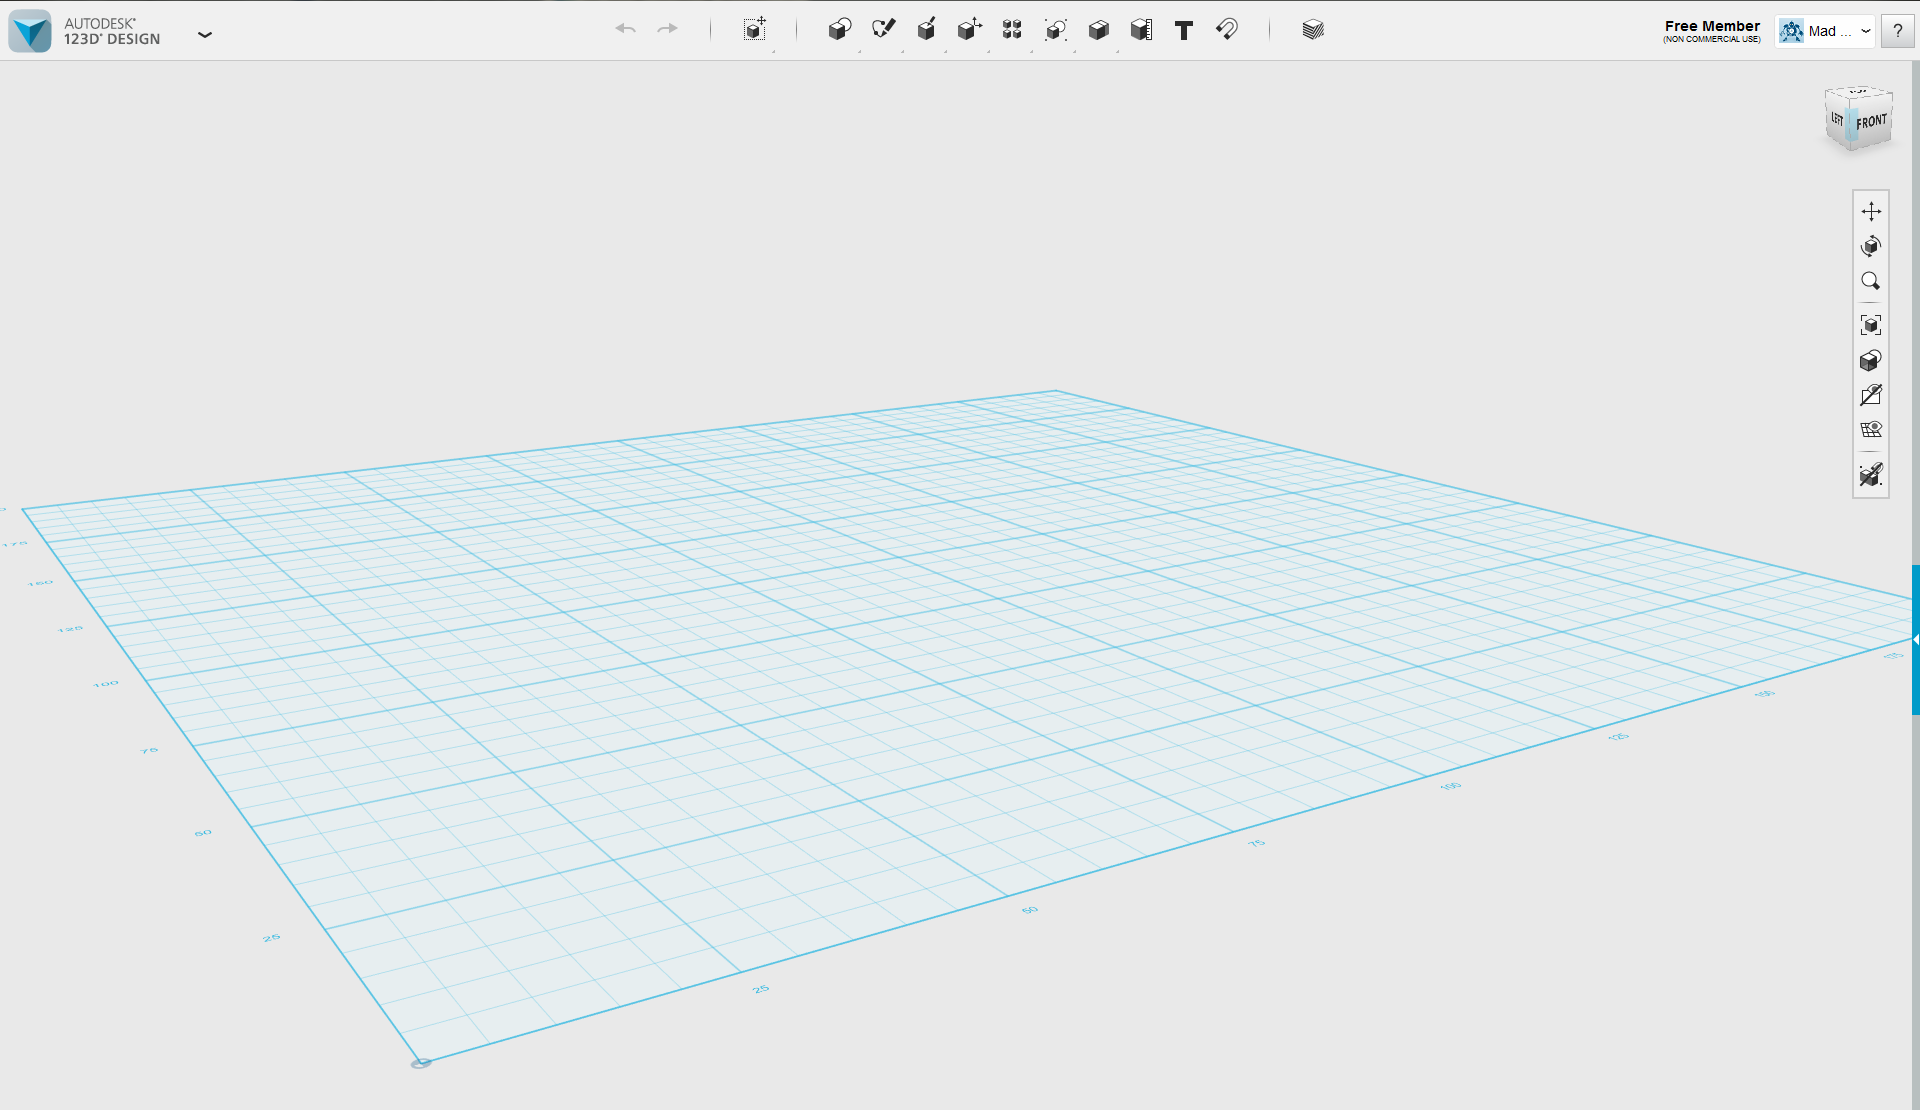Select the Transform/Move tool
The image size is (1920, 1110).
click(x=755, y=30)
